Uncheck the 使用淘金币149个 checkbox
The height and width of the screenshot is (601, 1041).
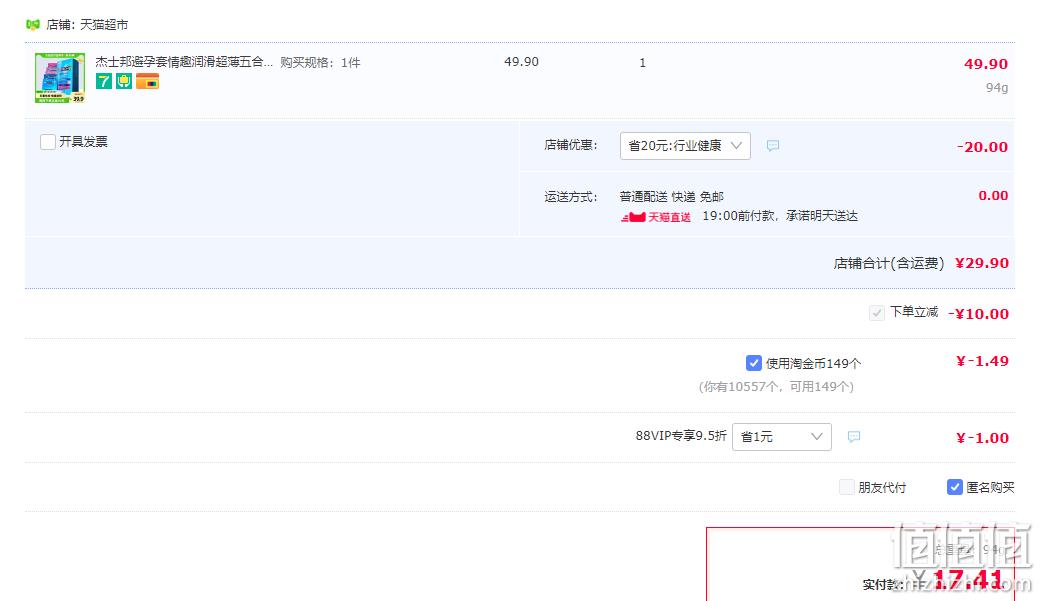(x=754, y=363)
